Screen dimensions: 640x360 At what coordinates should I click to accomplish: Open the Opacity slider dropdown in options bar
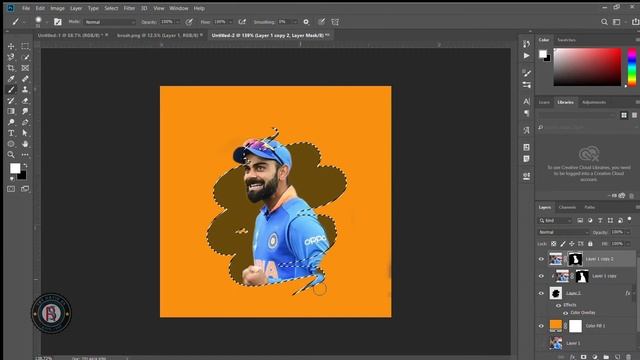178,22
